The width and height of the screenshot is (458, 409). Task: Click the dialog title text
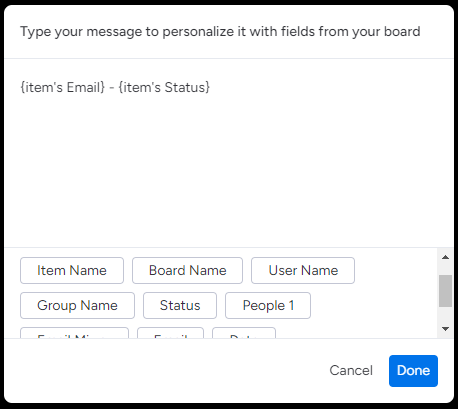click(220, 32)
